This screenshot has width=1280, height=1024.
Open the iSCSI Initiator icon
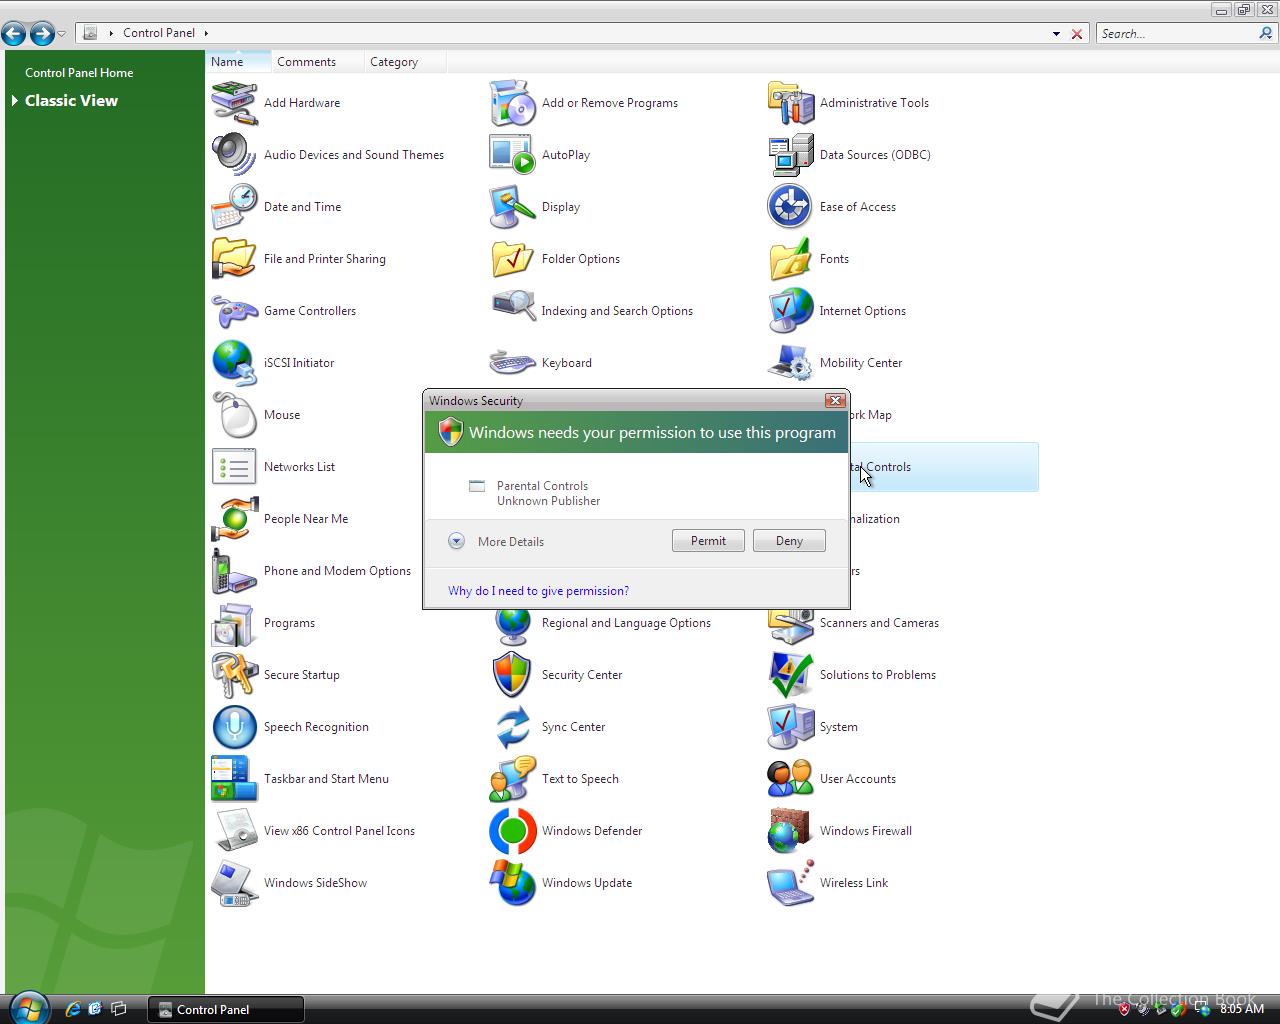[x=235, y=363]
